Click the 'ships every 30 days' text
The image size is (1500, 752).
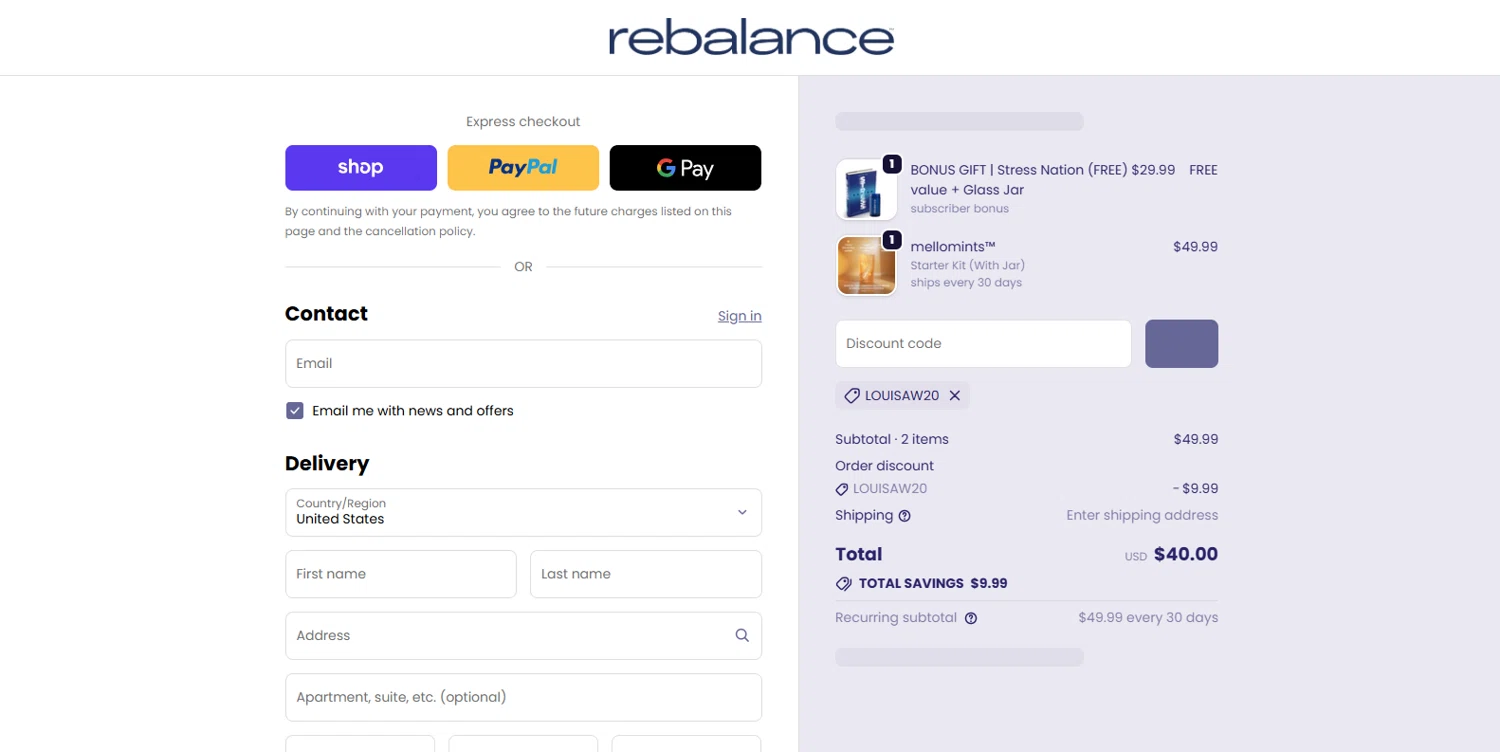click(966, 283)
